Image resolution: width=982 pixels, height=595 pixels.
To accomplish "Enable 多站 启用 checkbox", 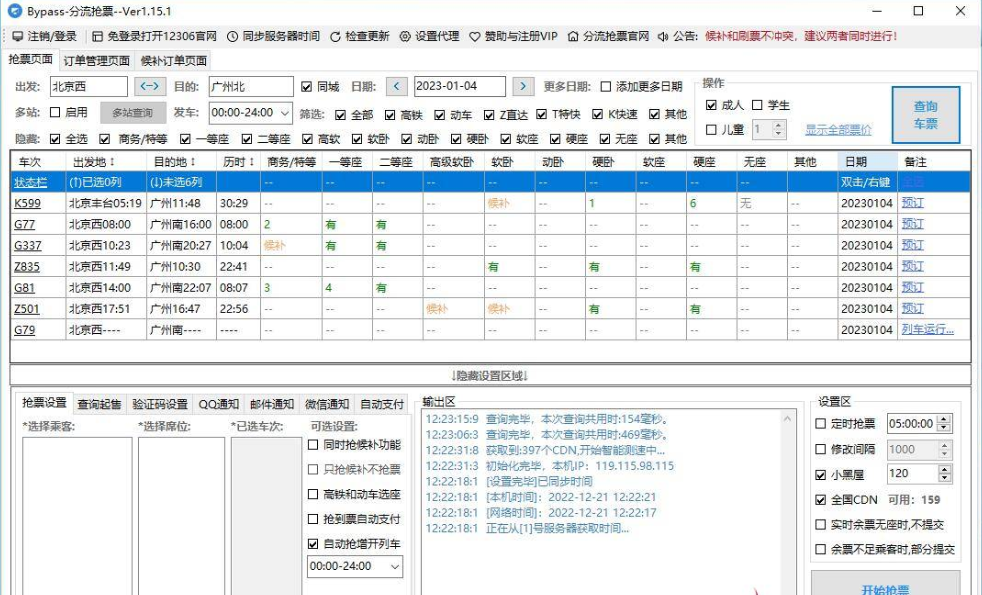I will click(55, 112).
